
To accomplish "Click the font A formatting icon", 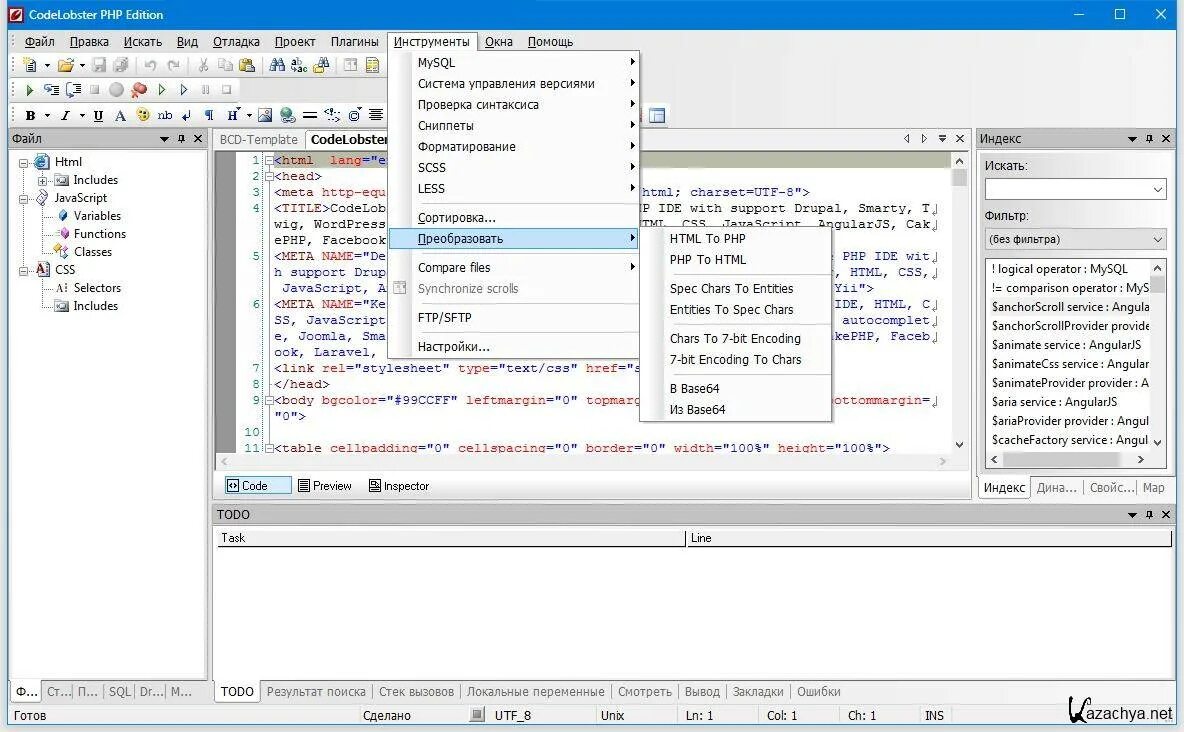I will click(120, 116).
